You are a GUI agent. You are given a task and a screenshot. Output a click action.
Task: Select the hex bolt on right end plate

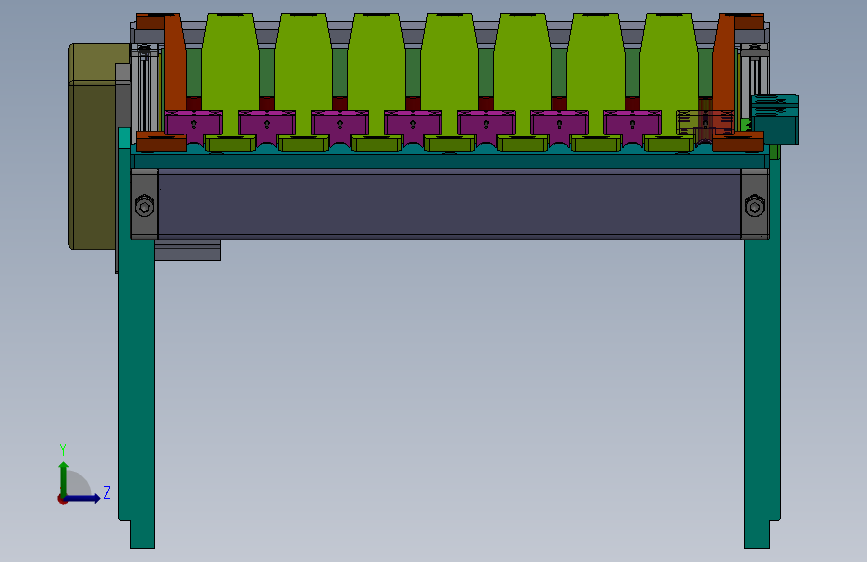coord(755,206)
